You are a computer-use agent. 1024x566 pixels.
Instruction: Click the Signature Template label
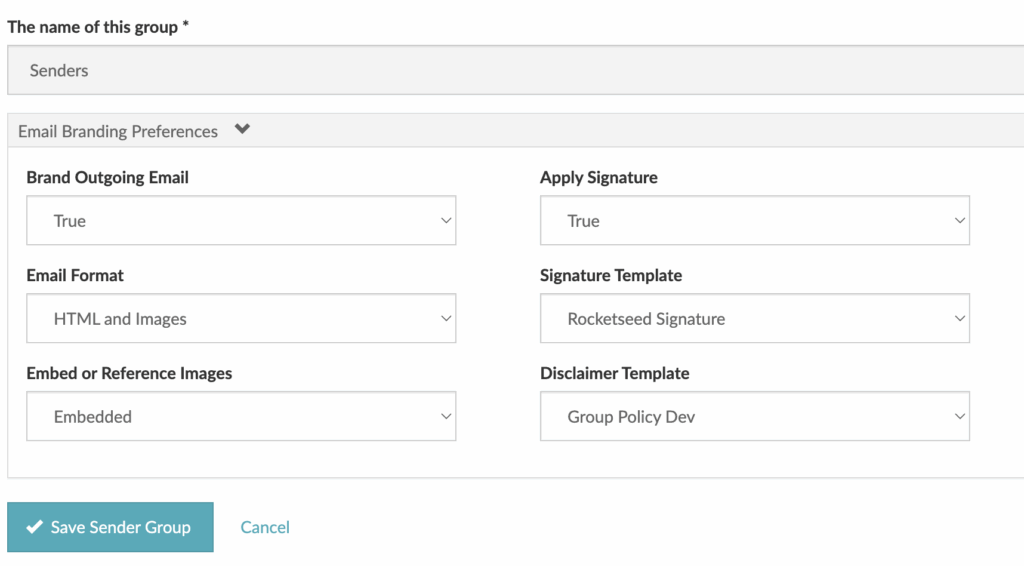point(611,275)
